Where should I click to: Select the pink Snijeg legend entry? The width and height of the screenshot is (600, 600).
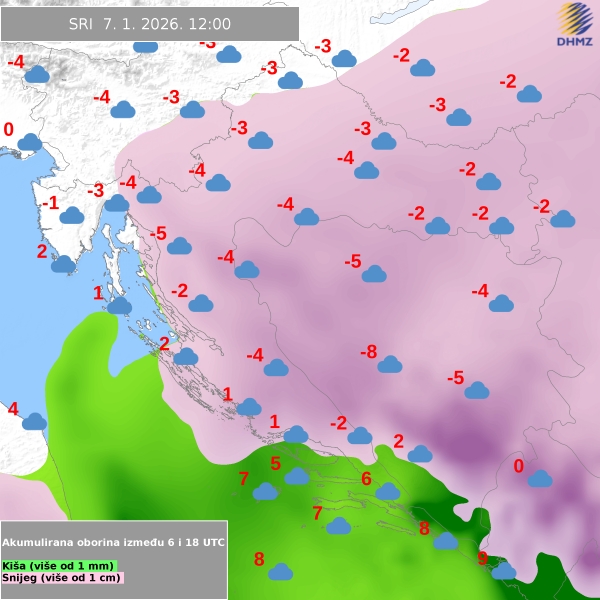[x=62, y=578]
